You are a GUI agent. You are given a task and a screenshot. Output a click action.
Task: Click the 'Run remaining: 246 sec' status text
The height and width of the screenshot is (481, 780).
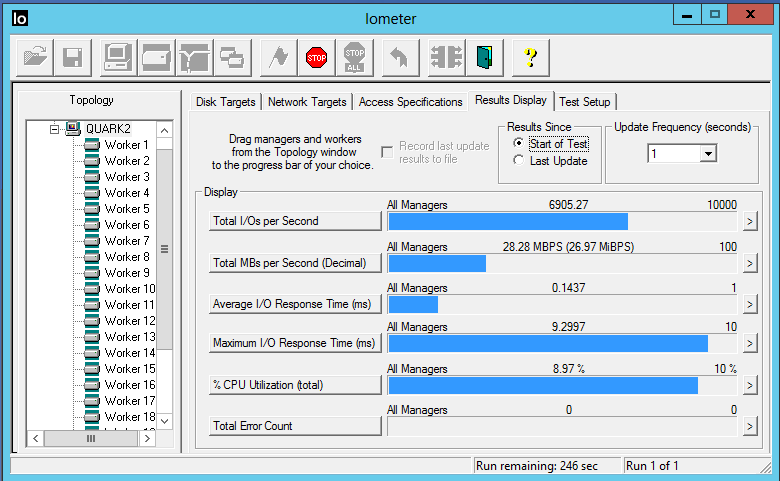pos(537,466)
